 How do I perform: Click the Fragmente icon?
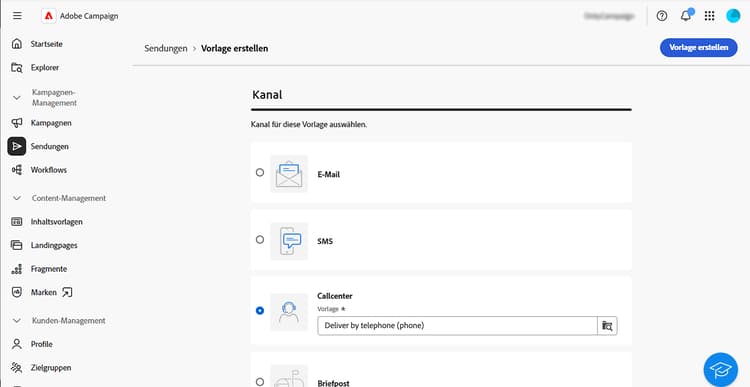(17, 269)
